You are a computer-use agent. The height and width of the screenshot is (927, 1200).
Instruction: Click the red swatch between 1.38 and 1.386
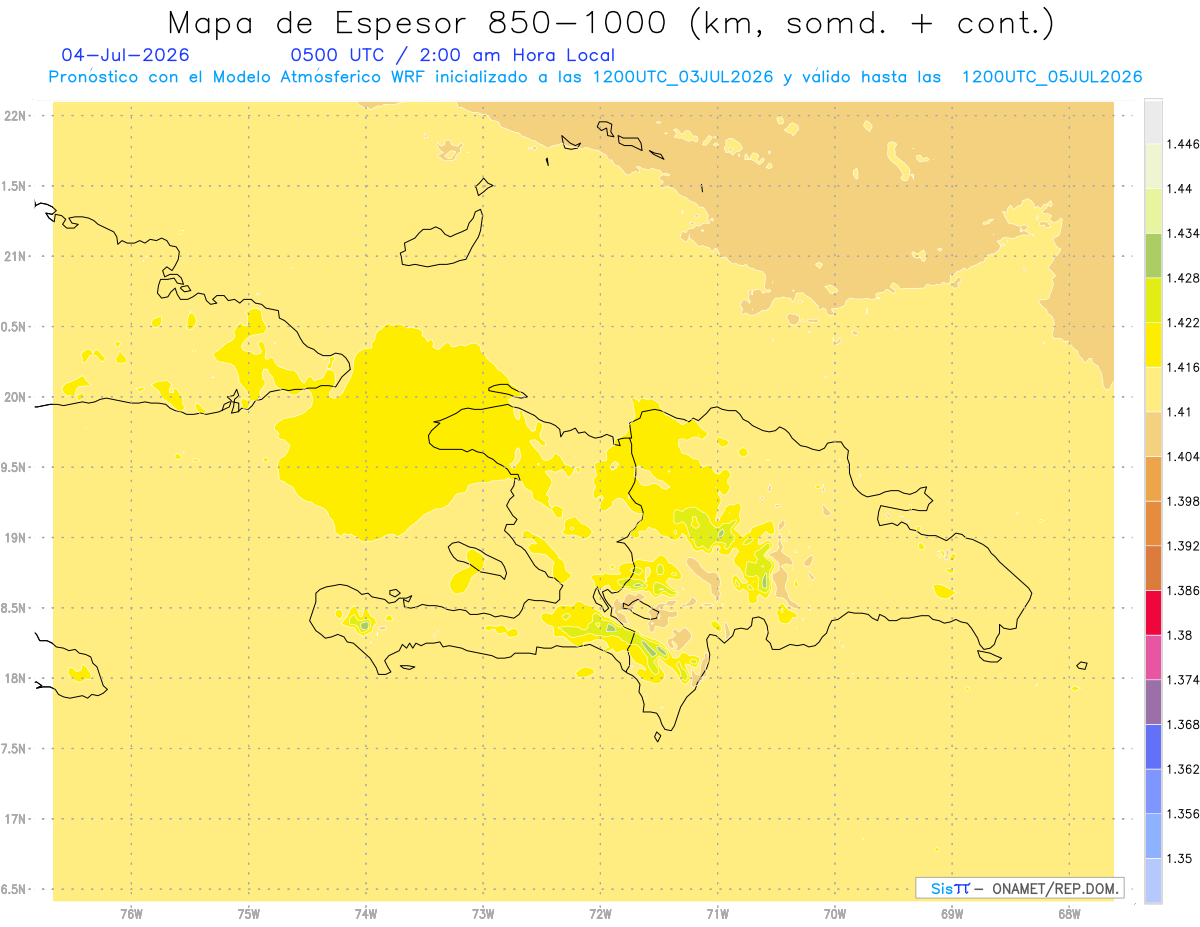point(1153,612)
